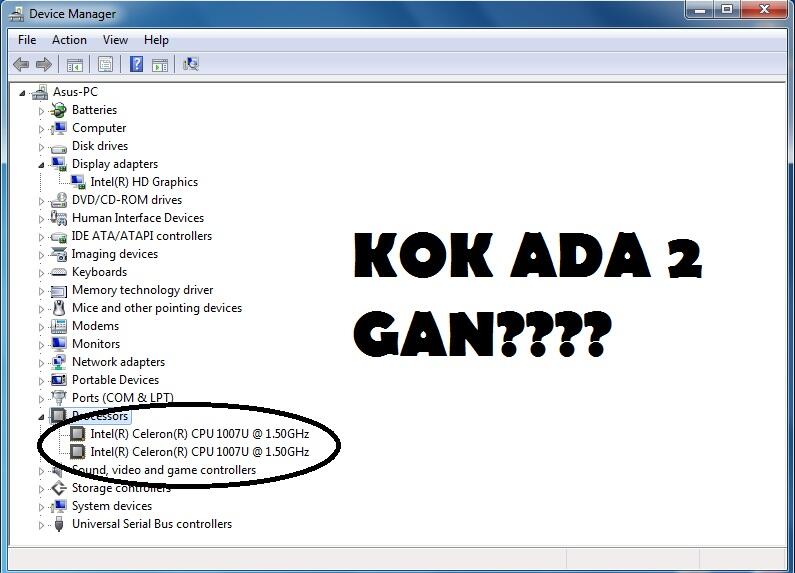Click the DVD/CD-ROM drives icon
The height and width of the screenshot is (573, 795).
59,200
